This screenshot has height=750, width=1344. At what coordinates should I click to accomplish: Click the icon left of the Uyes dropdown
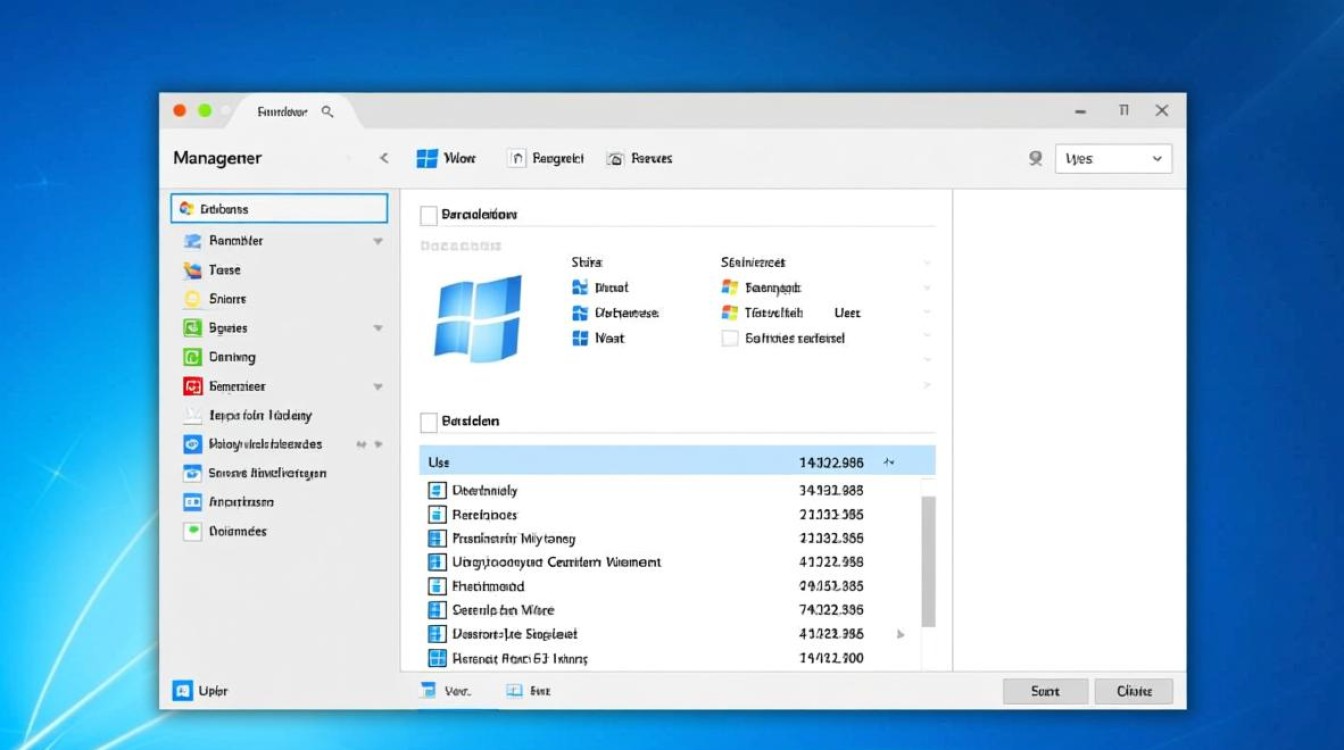[x=1036, y=158]
